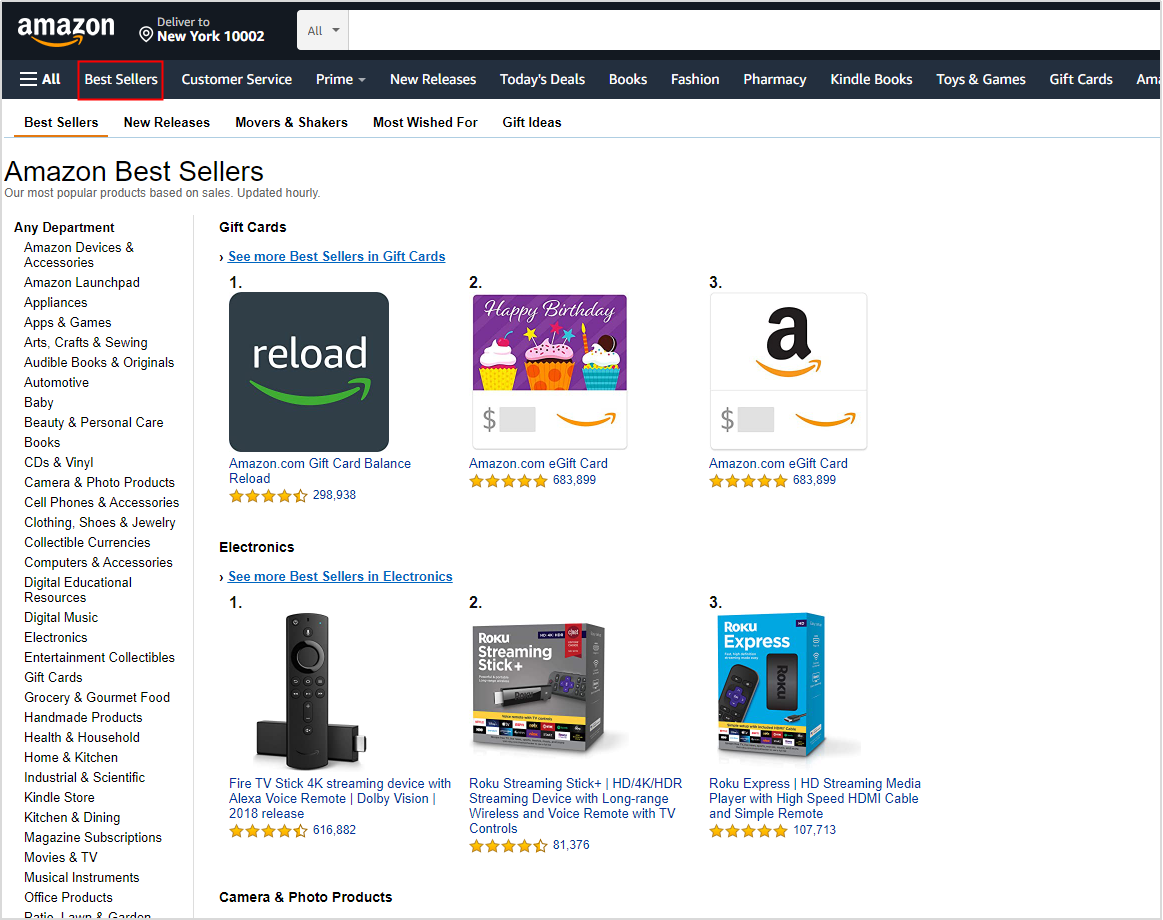Click the Amazon logo
1163x920 pixels.
(x=66, y=30)
